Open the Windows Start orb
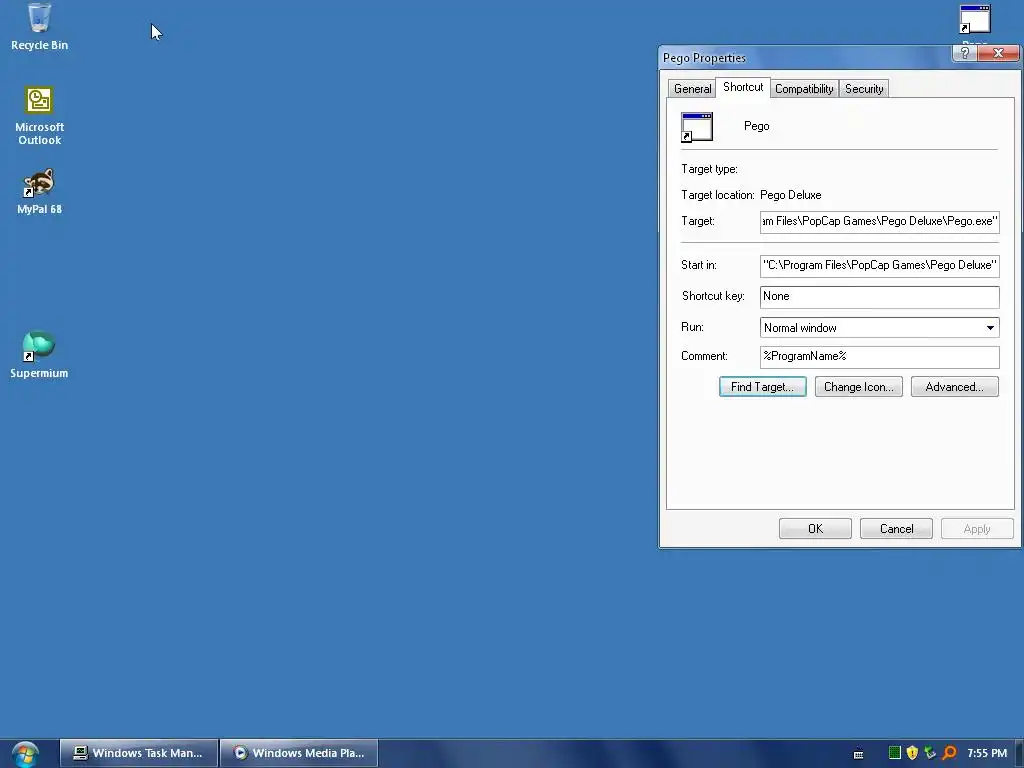This screenshot has width=1024, height=768. (25, 754)
